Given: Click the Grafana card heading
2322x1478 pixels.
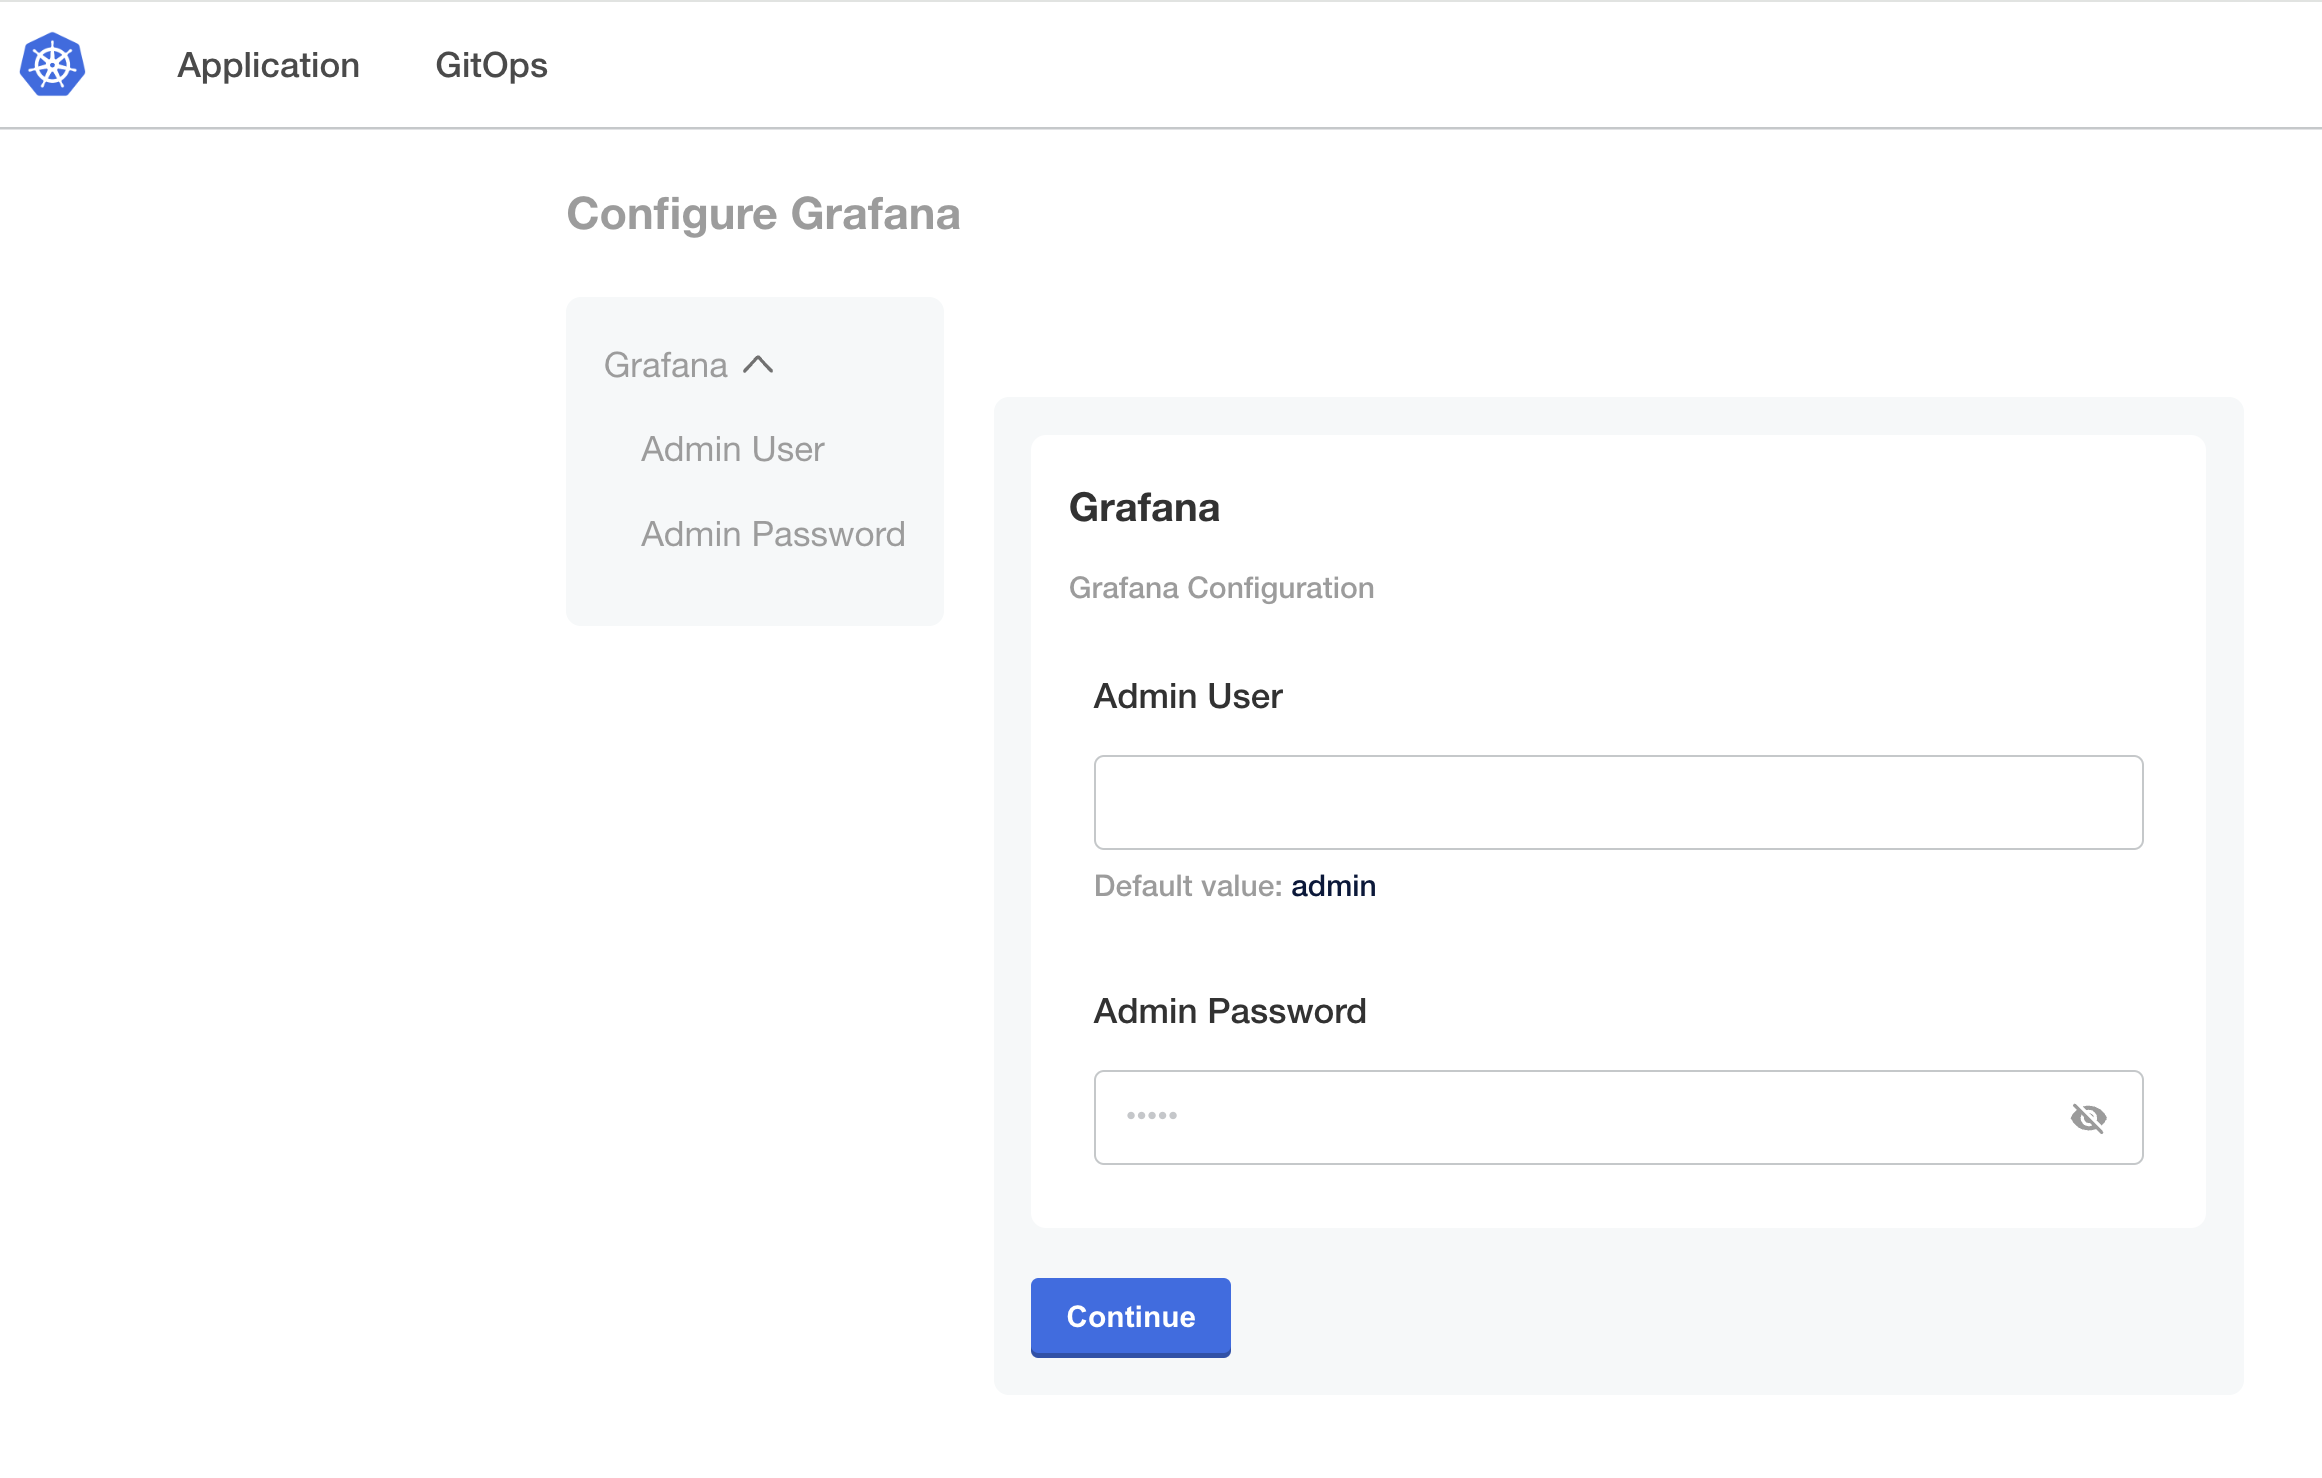Looking at the screenshot, I should pyautogui.click(x=1145, y=507).
